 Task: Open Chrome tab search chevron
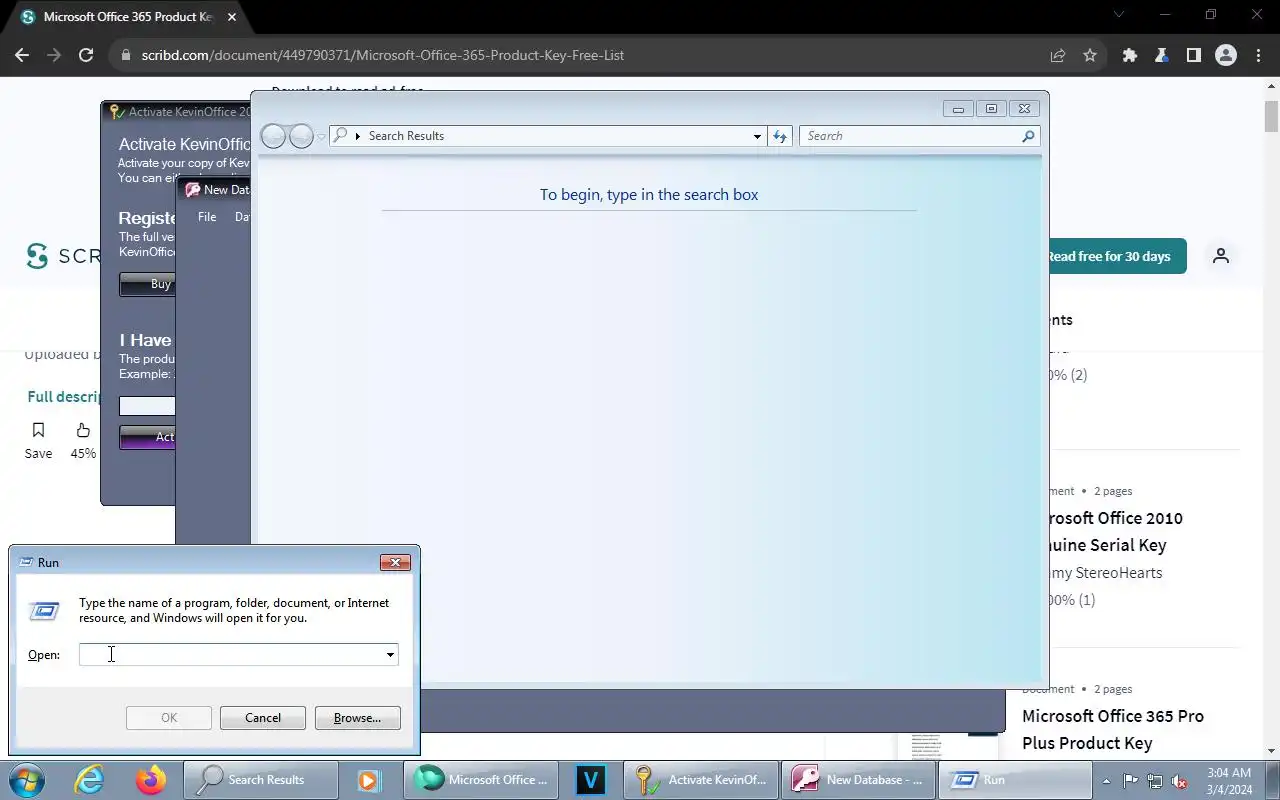click(x=1119, y=15)
